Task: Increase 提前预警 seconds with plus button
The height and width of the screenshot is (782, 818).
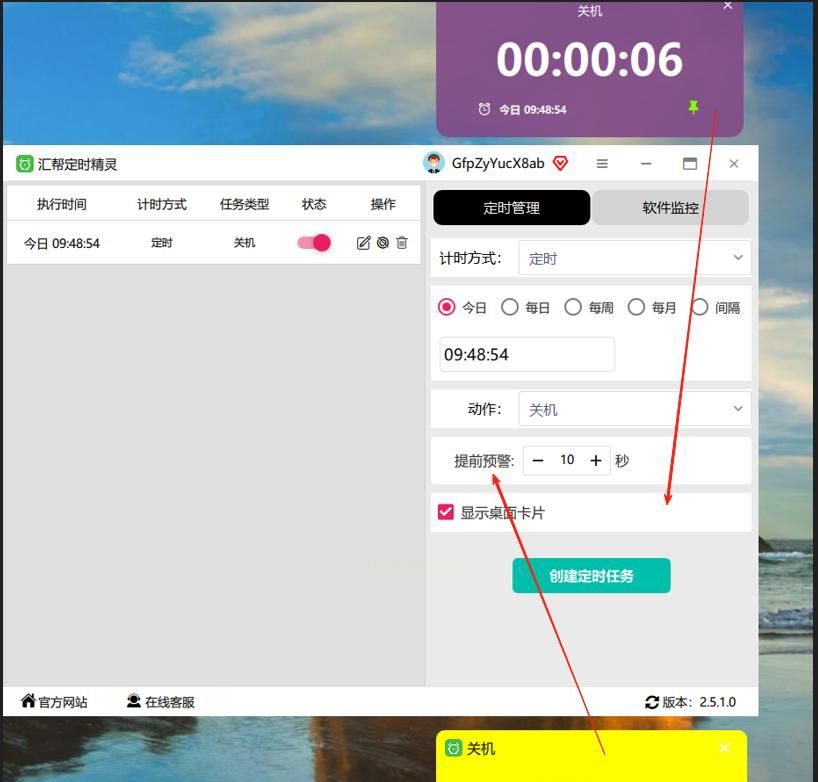Action: (596, 460)
